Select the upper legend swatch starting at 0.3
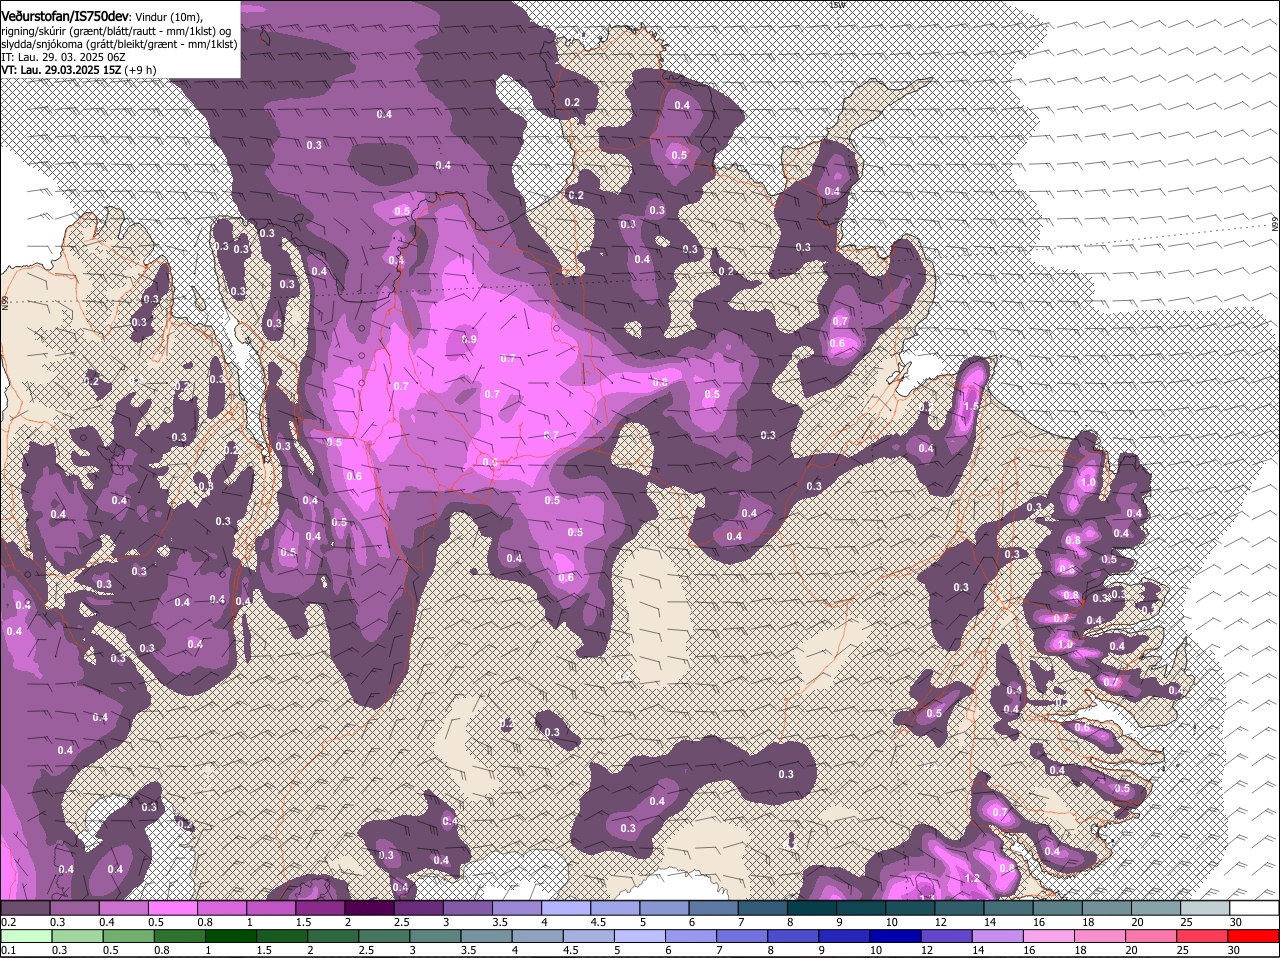Viewport: 1280px width, 958px height. 74,908
